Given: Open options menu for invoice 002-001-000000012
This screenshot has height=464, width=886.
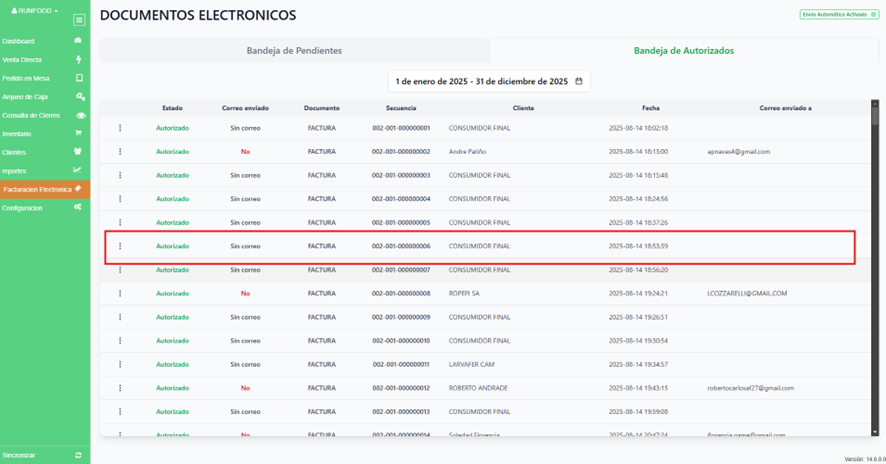Looking at the screenshot, I should click(120, 388).
